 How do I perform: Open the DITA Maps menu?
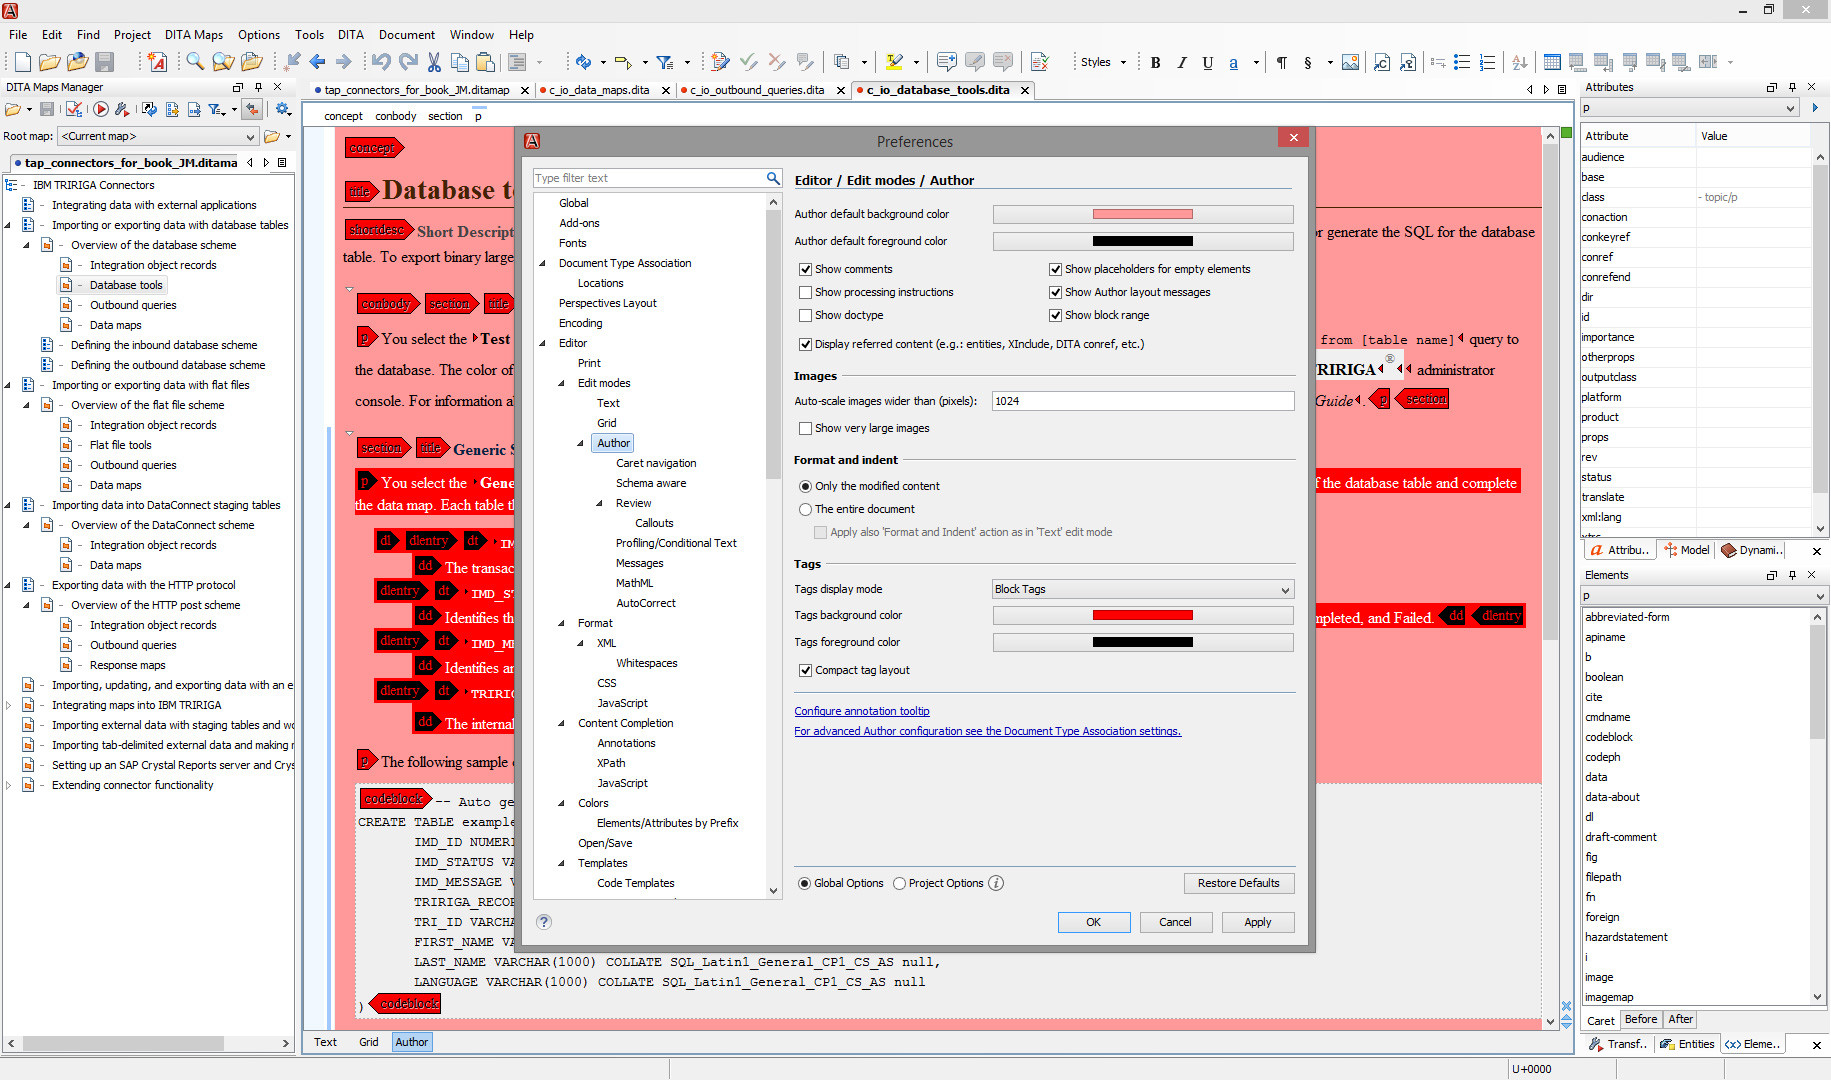(x=193, y=34)
